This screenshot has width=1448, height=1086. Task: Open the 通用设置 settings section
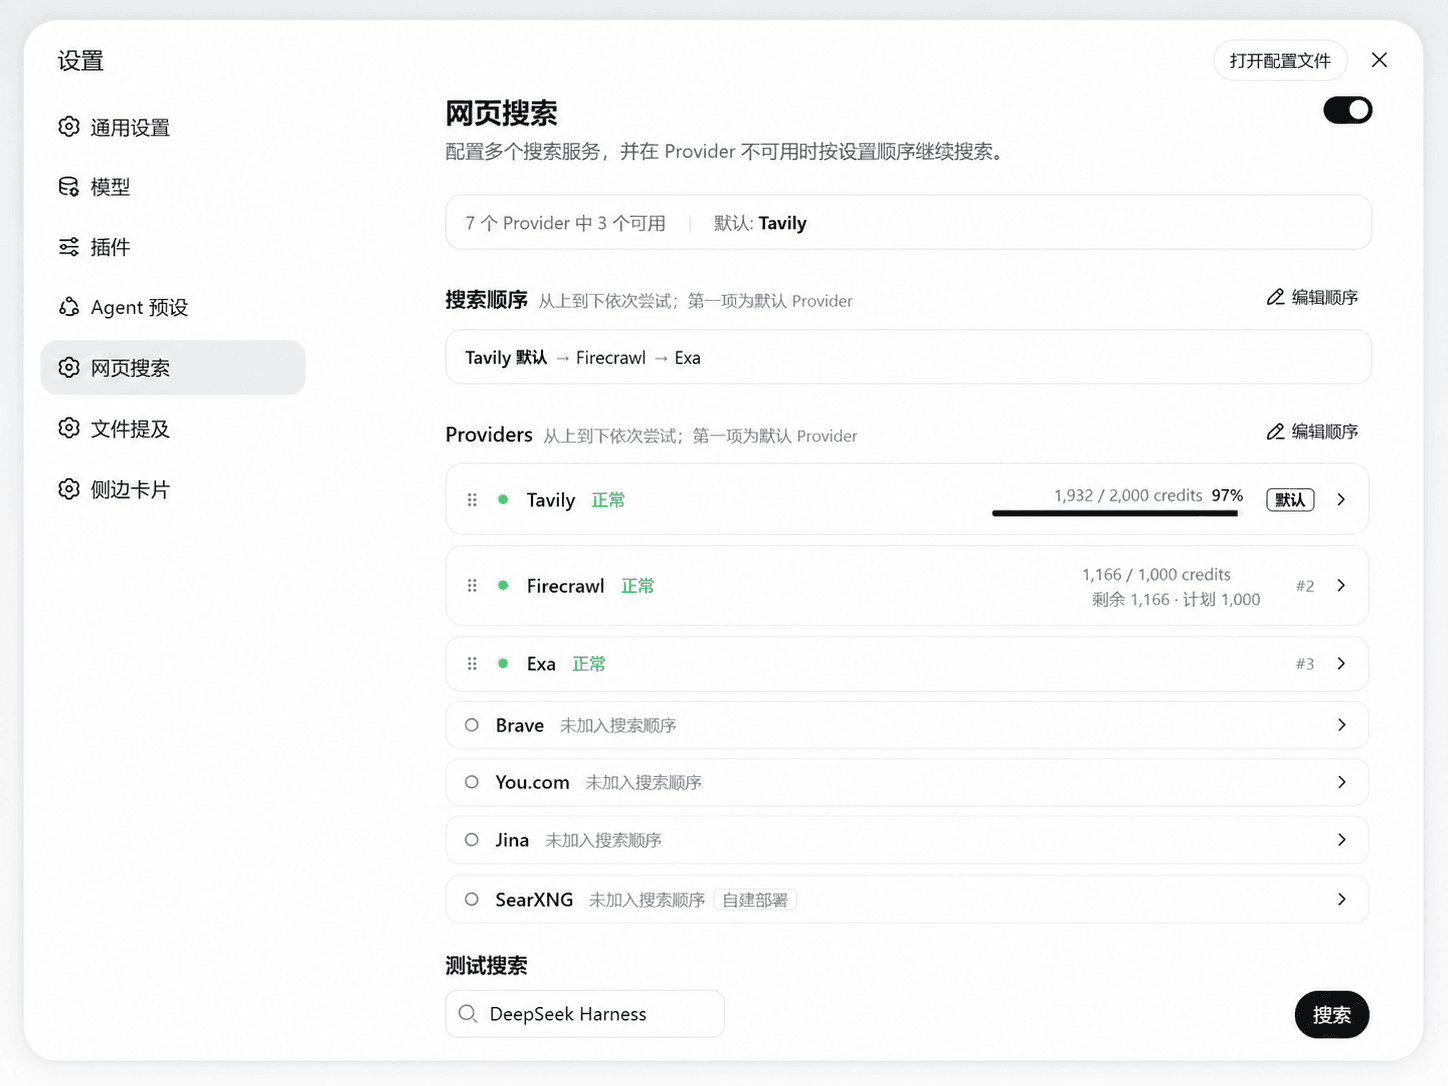173,127
